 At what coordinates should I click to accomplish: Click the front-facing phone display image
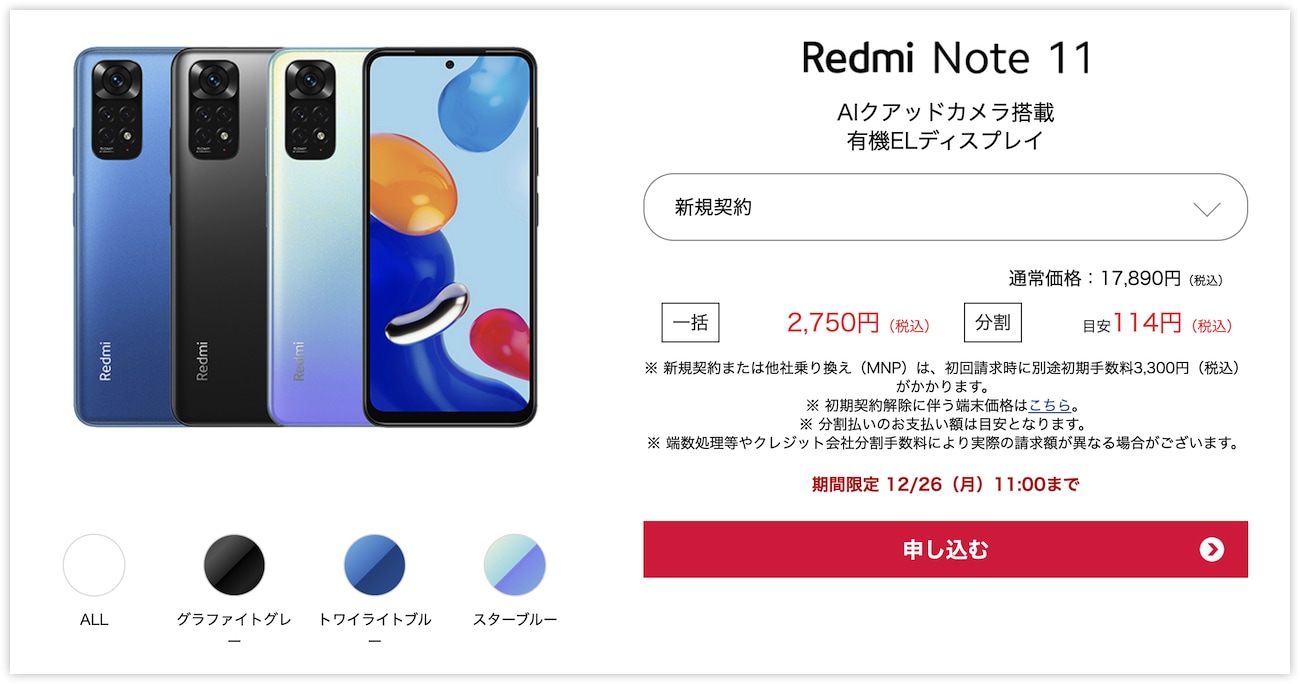[x=449, y=236]
